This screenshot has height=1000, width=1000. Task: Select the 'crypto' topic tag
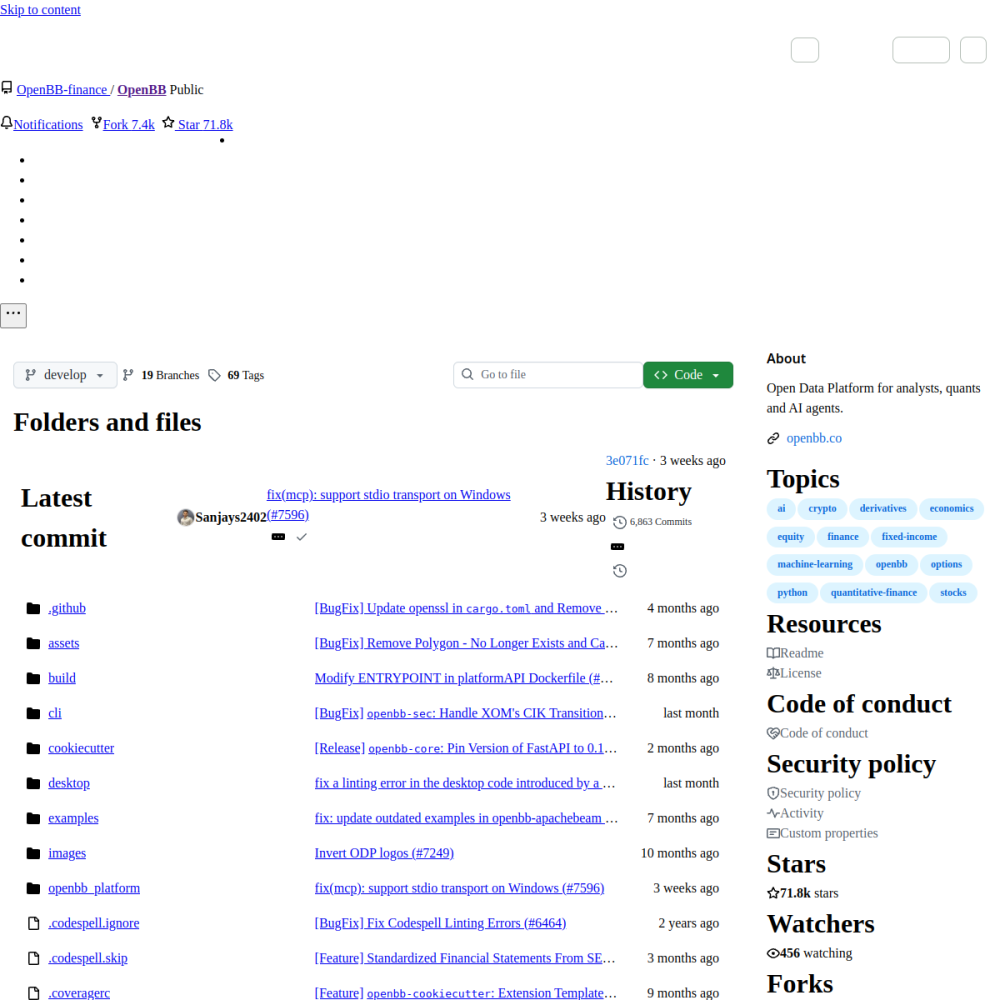[x=822, y=509]
